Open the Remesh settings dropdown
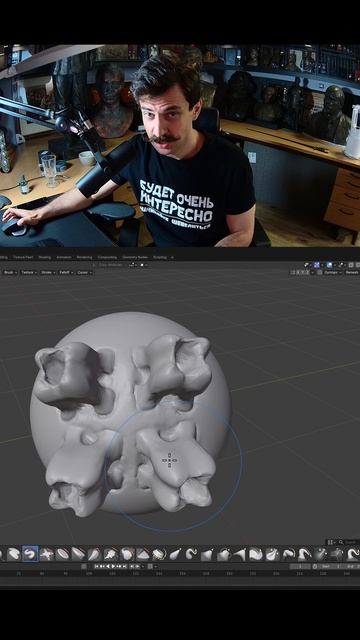The width and height of the screenshot is (360, 640). coord(352,272)
